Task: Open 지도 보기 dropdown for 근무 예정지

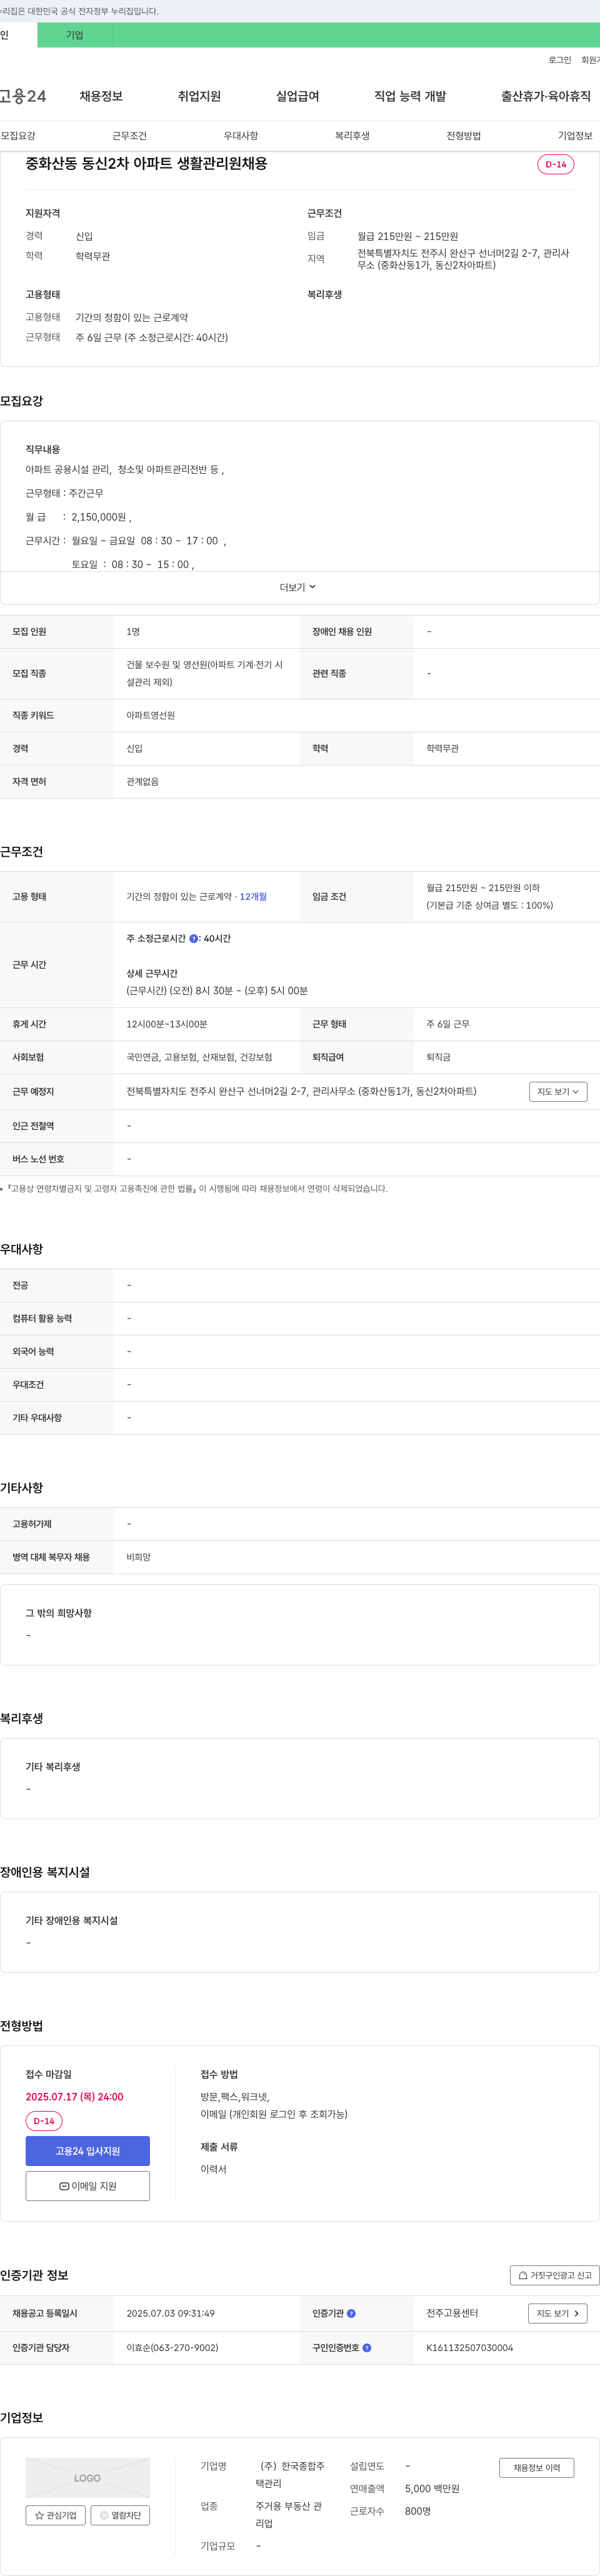Action: click(558, 1091)
